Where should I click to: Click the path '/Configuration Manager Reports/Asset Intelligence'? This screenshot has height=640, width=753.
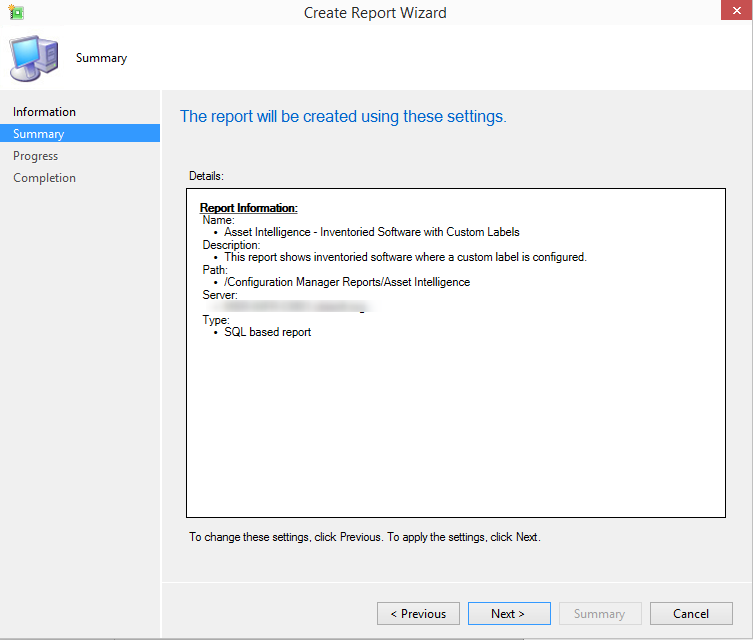347,282
